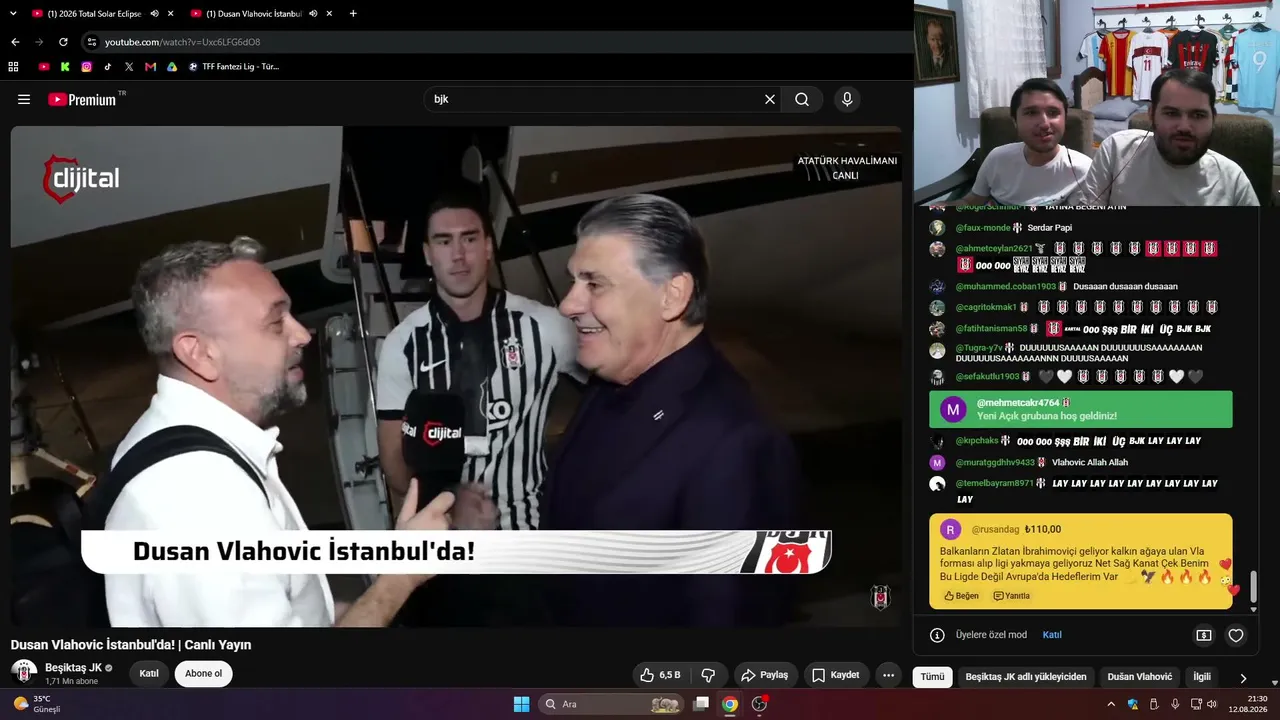
Task: Open the TikTok bookmark icon
Action: click(108, 67)
